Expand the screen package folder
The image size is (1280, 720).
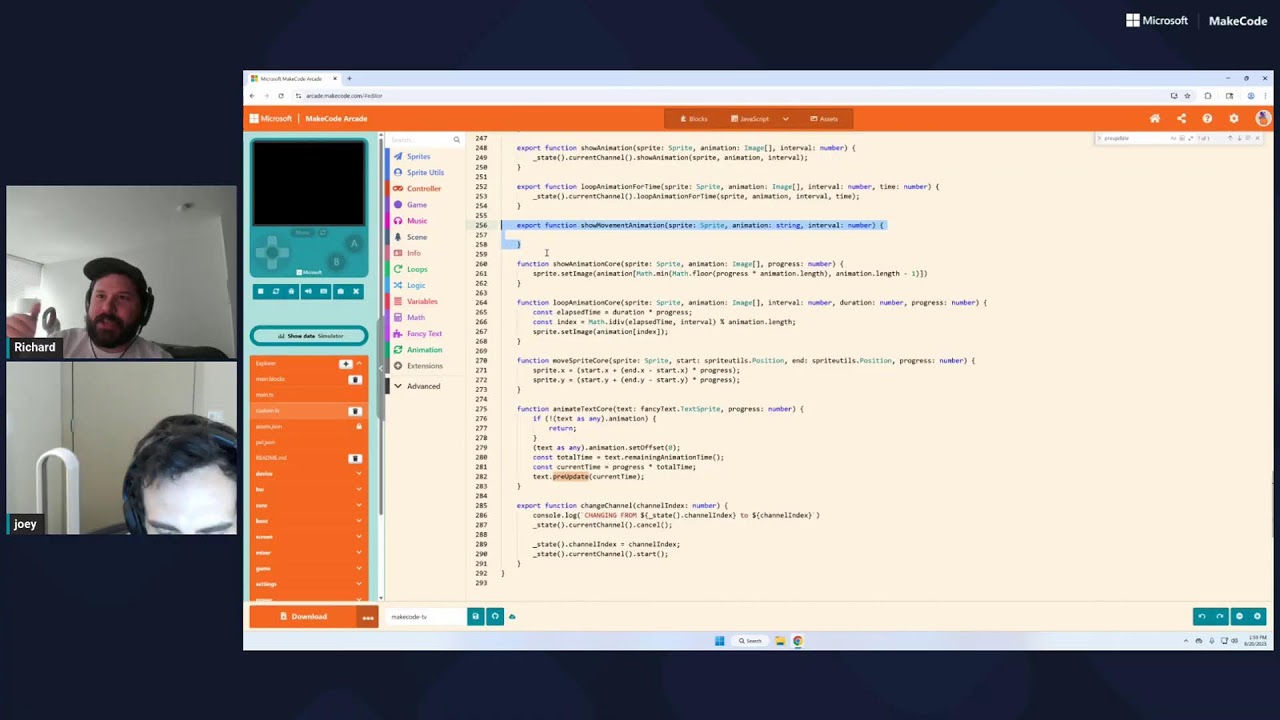coord(309,536)
